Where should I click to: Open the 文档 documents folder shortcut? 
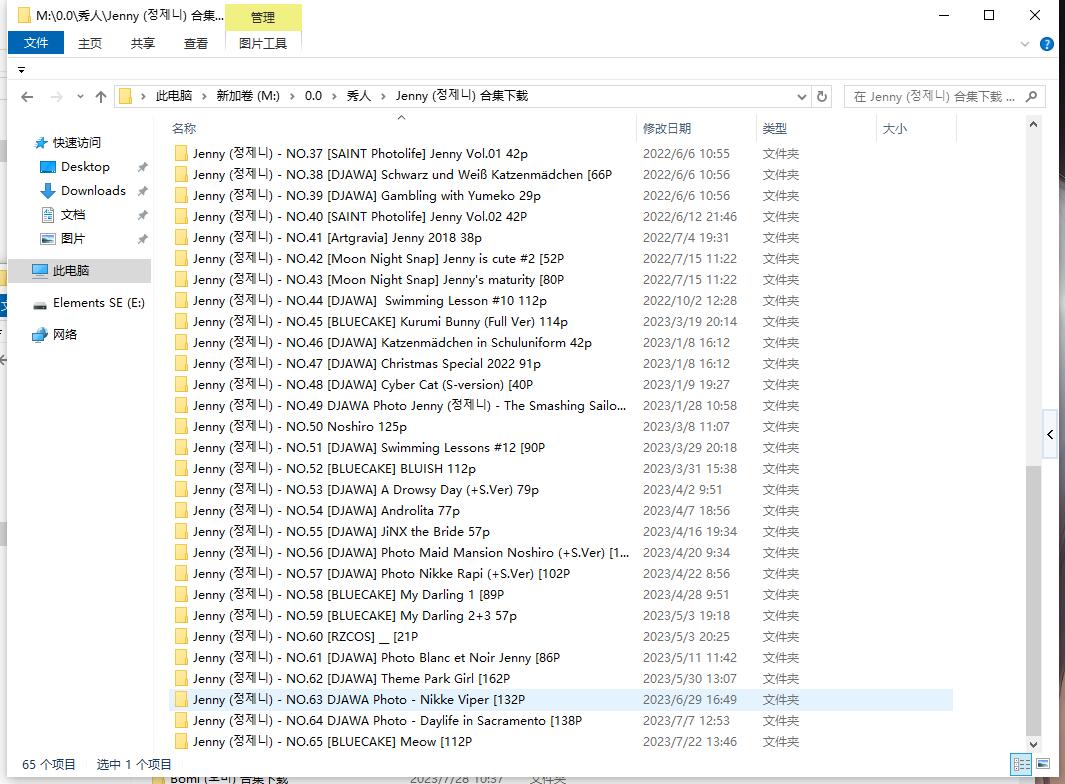click(x=73, y=215)
